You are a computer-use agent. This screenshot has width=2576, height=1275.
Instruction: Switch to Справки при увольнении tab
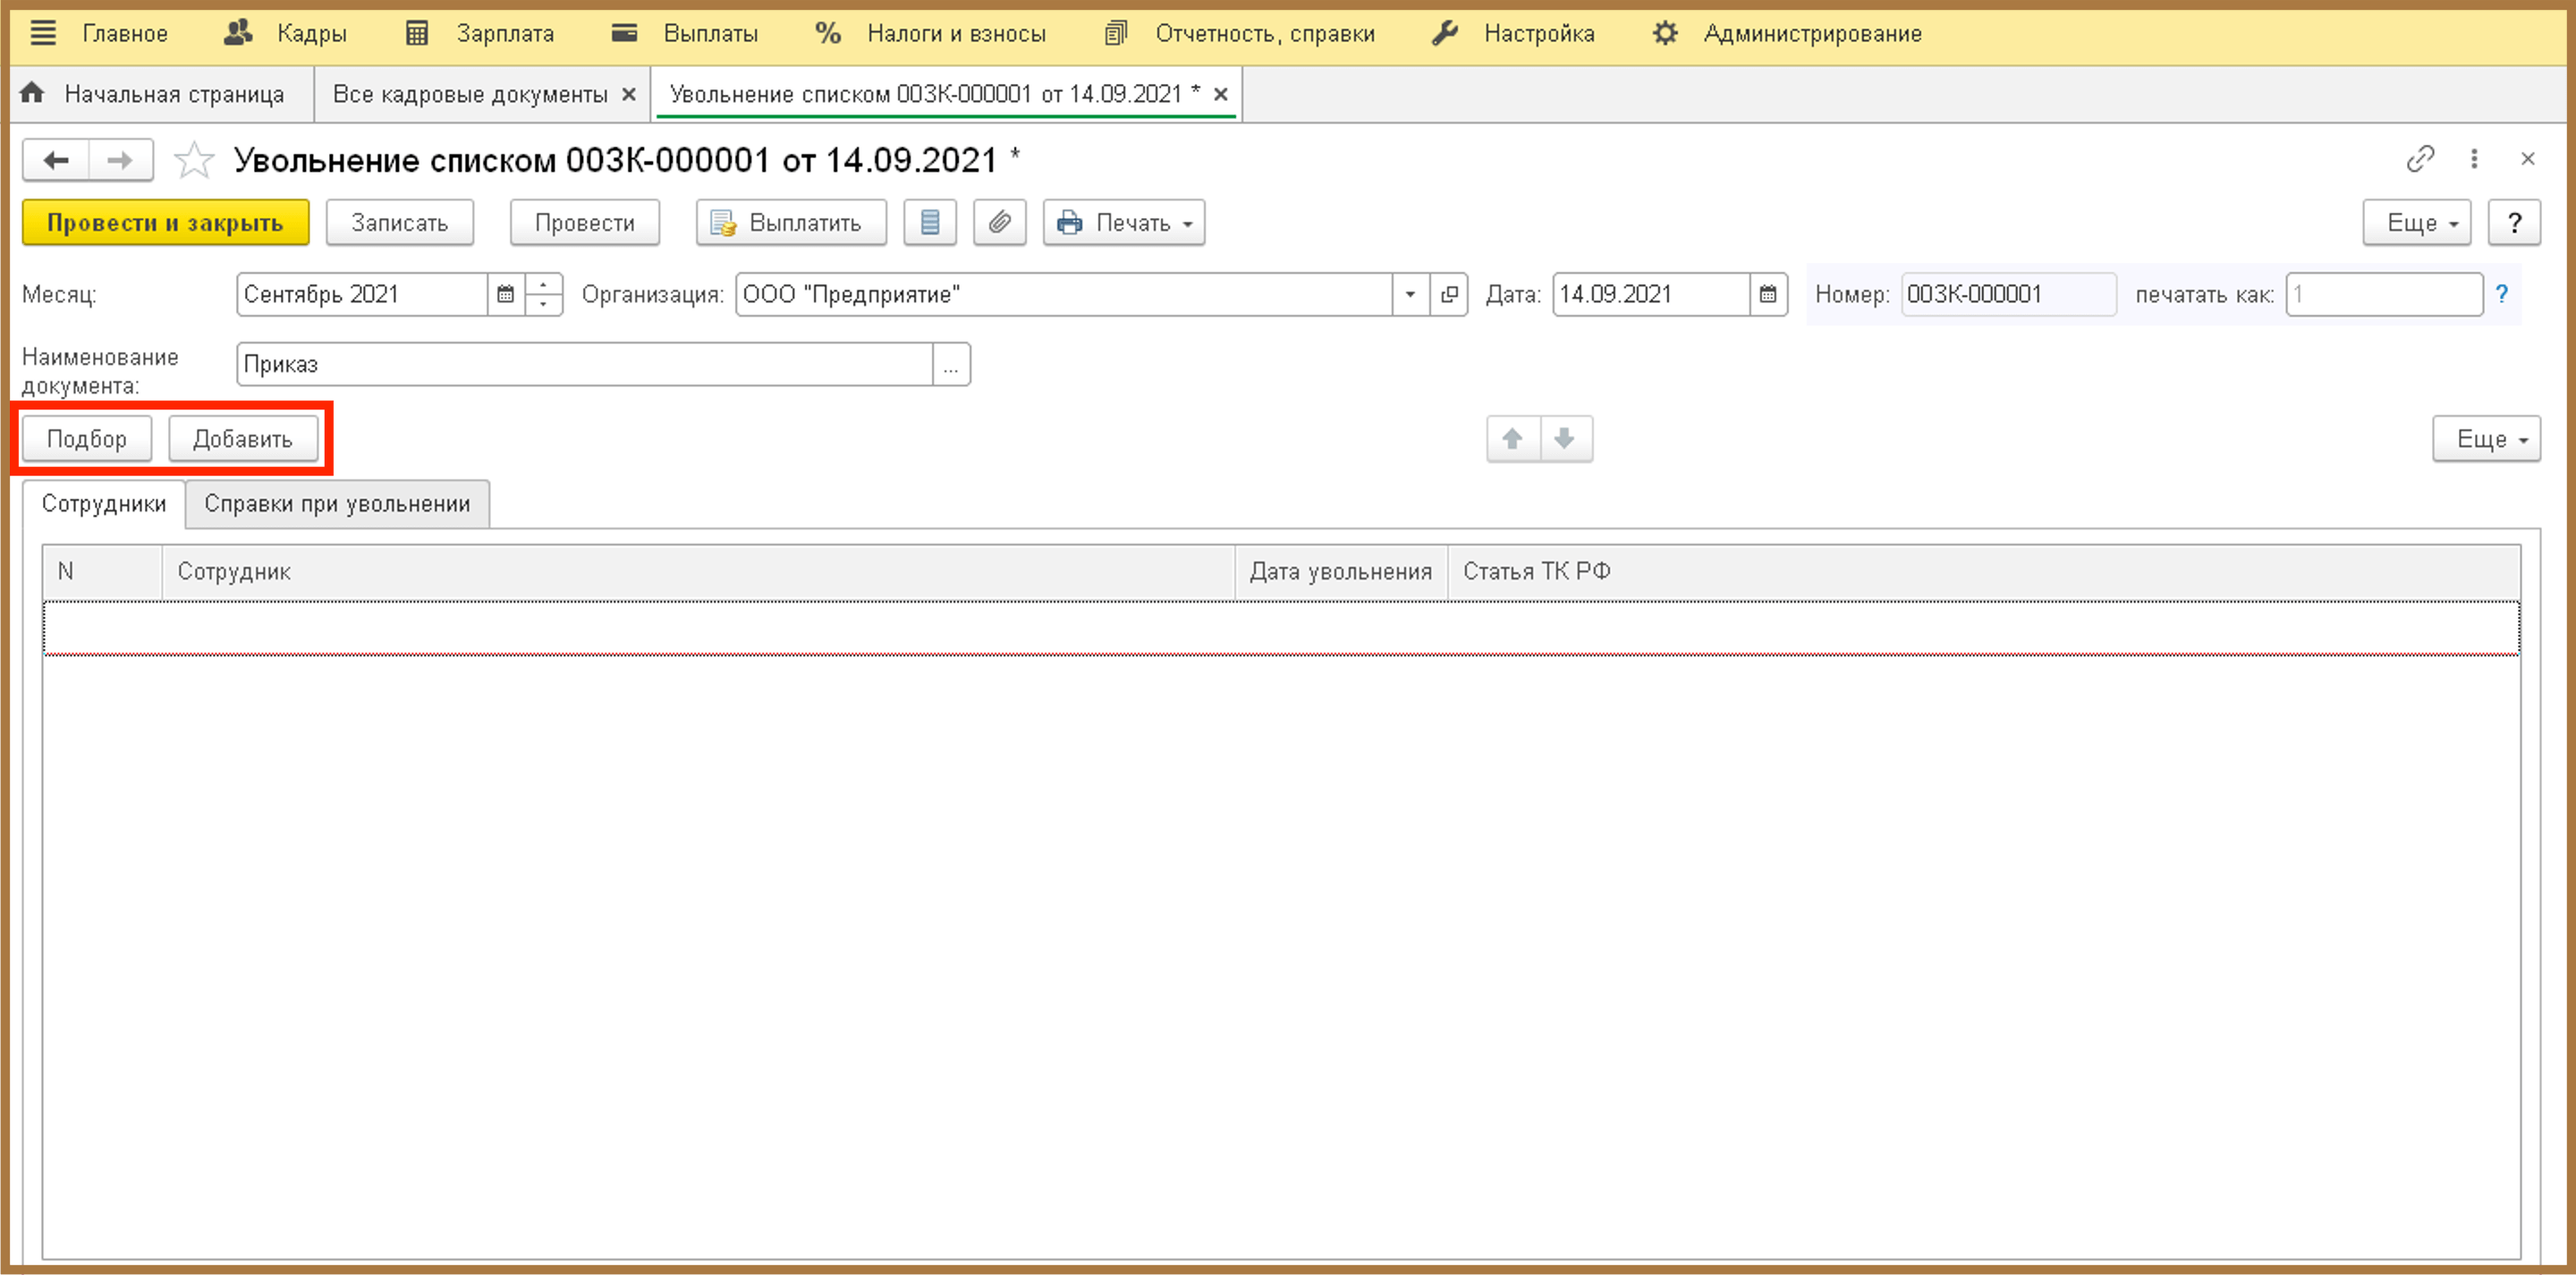(x=338, y=504)
